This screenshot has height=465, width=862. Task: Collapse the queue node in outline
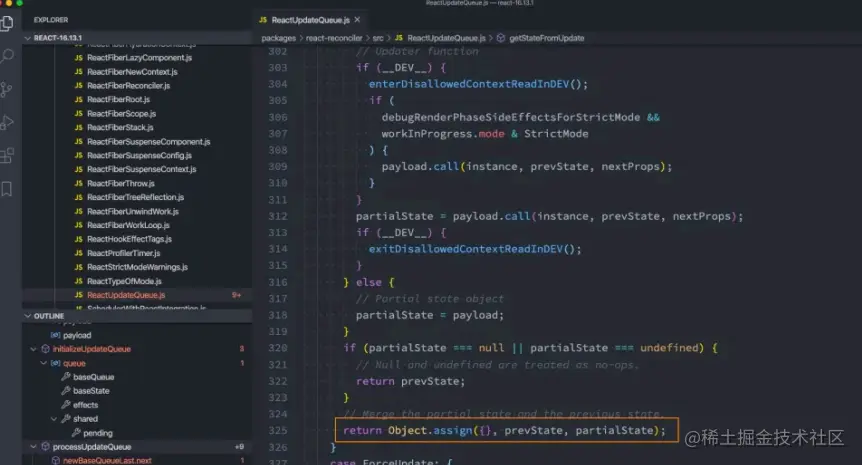(43, 363)
